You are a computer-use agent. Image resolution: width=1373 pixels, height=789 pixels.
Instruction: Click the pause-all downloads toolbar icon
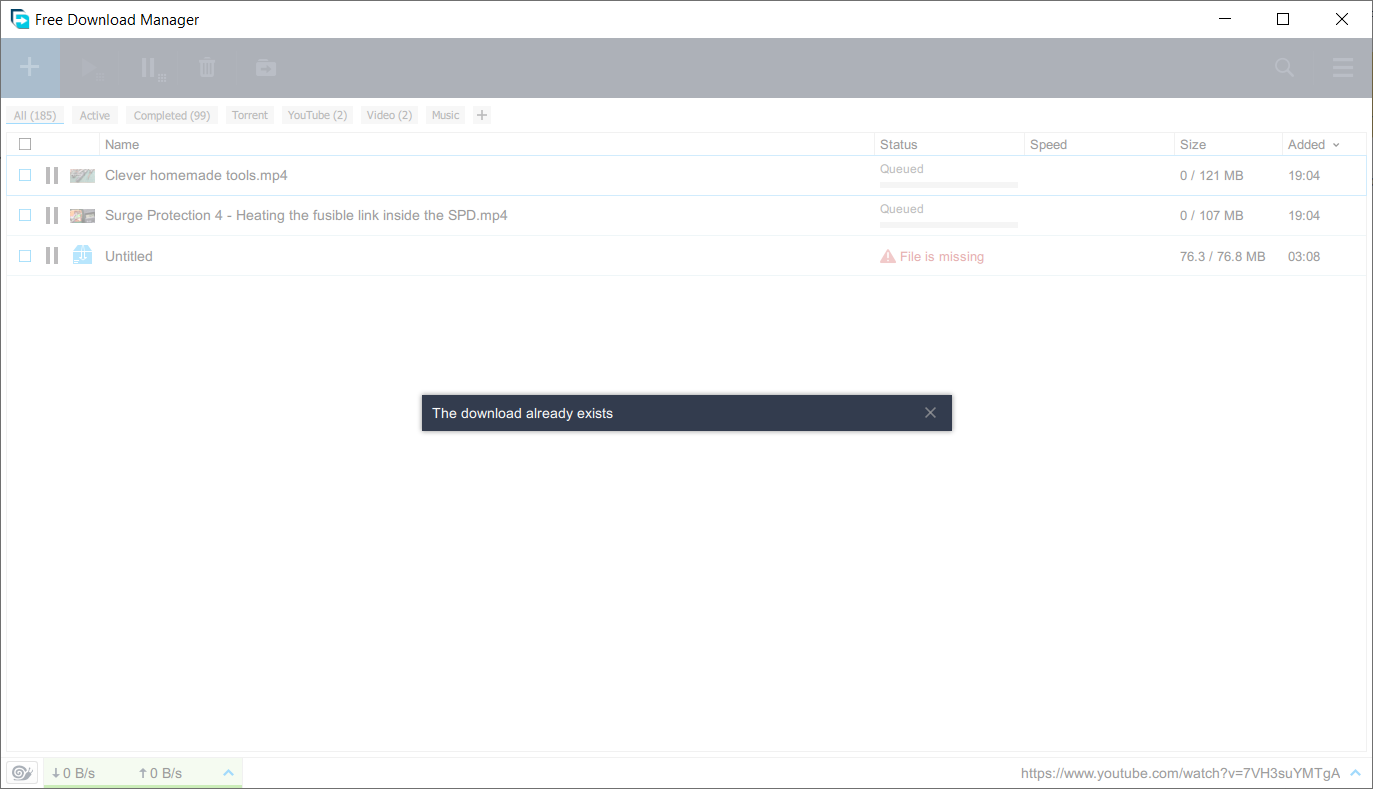[152, 68]
